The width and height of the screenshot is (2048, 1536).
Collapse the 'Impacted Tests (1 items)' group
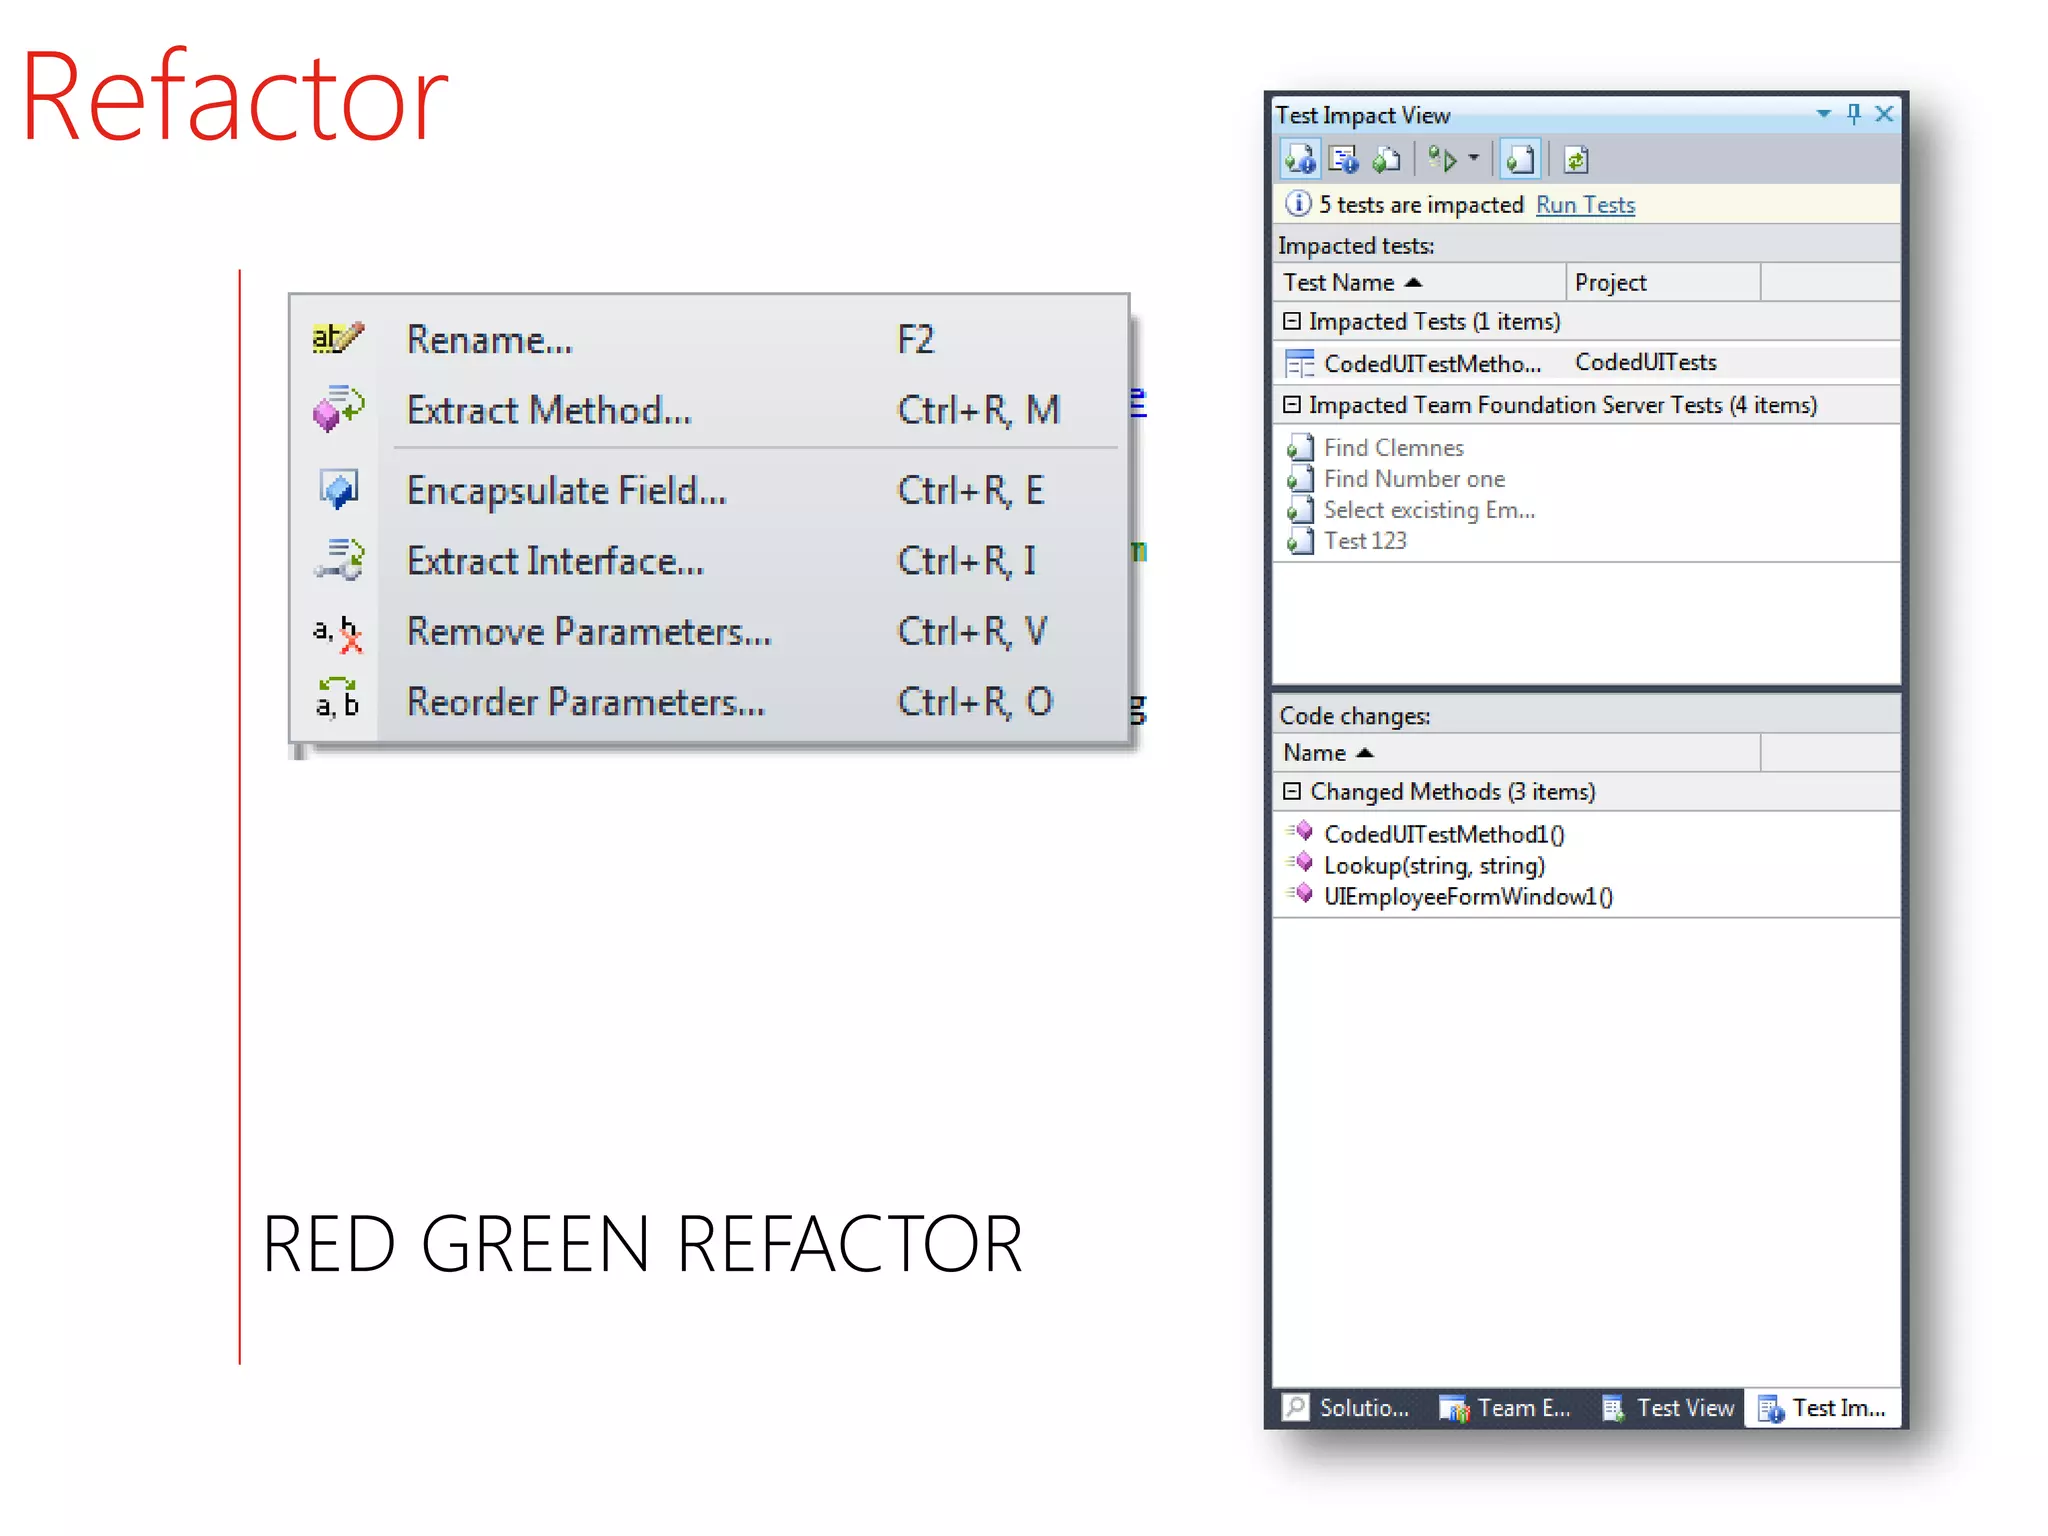tap(1292, 321)
